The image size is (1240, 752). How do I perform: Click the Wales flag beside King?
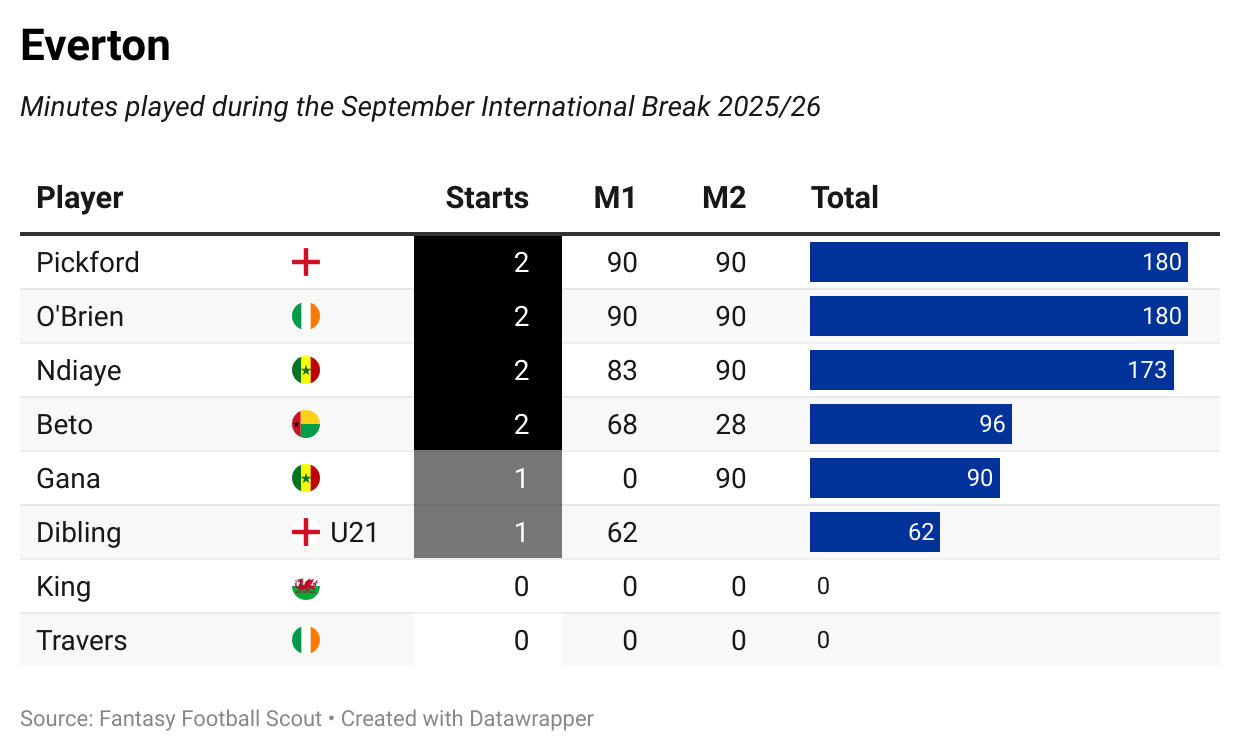(305, 587)
